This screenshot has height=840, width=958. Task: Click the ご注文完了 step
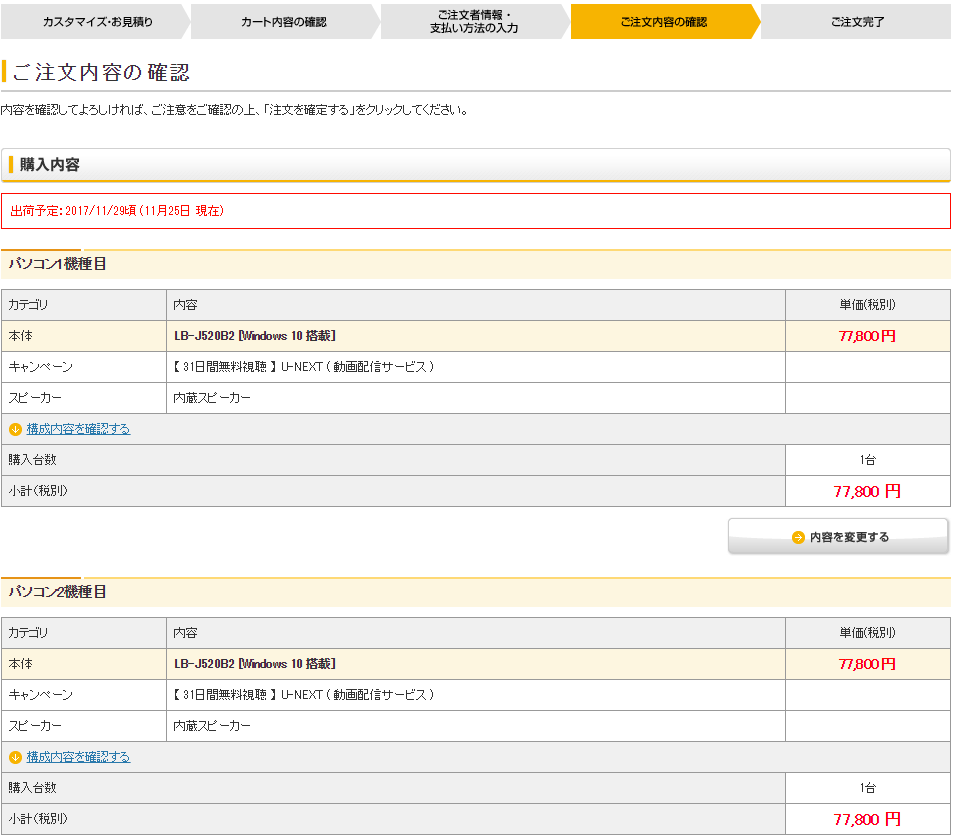coord(857,21)
